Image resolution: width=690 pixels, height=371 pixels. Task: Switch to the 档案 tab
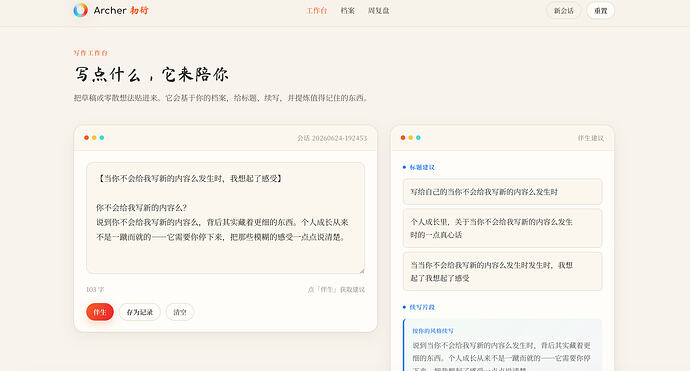(348, 11)
